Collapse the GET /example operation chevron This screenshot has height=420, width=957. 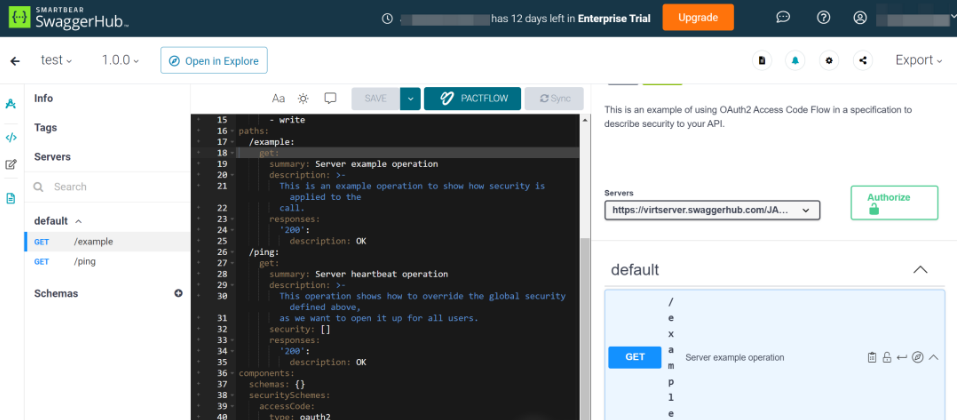[933, 357]
